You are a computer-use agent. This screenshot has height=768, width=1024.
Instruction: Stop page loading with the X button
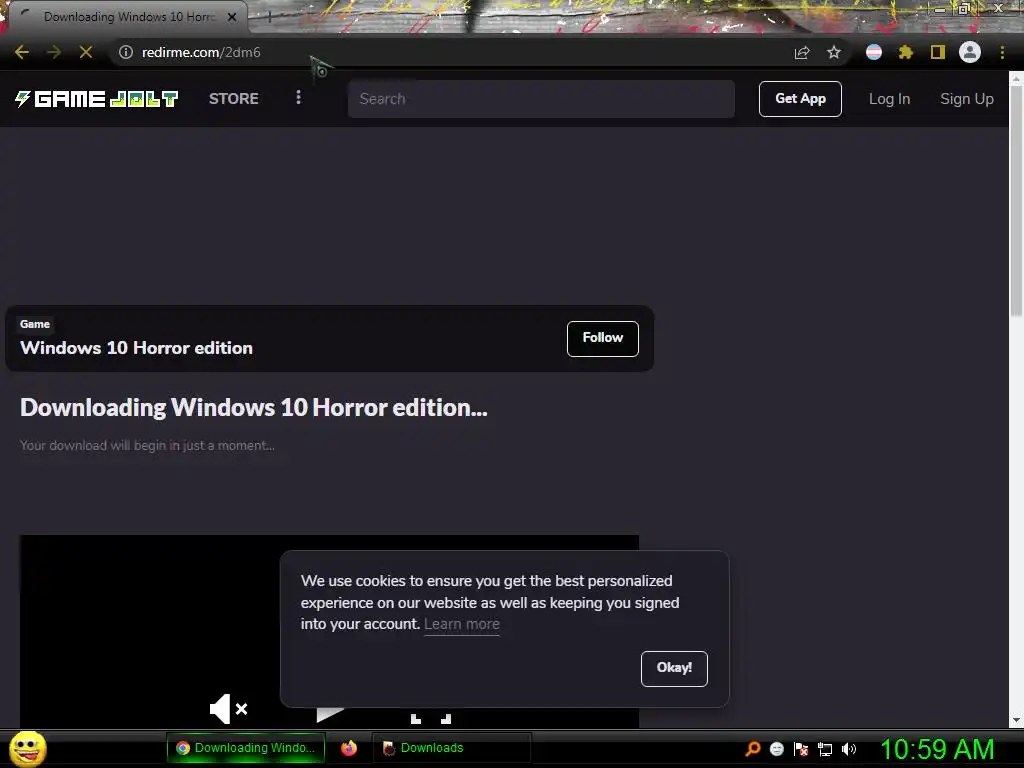point(86,52)
